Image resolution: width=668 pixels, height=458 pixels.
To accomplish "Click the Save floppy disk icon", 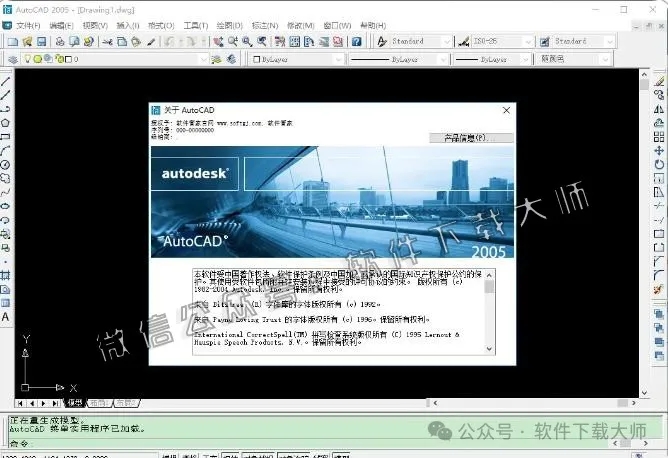I will click(41, 41).
